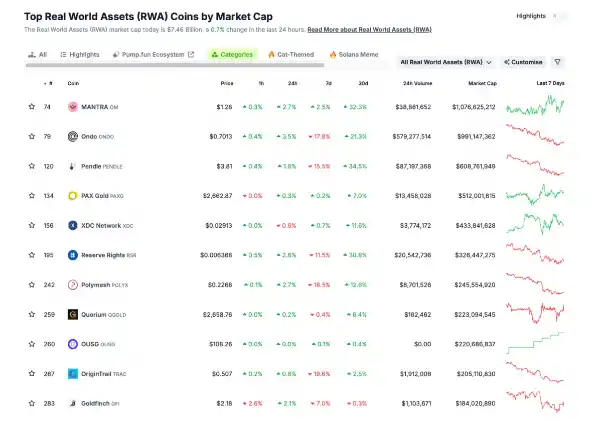Select the Categories tab
Screen dimensions: 595x421
coord(232,55)
